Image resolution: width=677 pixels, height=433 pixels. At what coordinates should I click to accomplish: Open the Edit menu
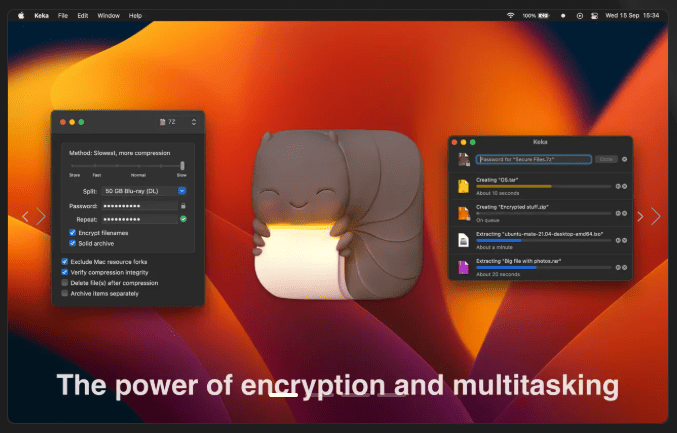82,16
